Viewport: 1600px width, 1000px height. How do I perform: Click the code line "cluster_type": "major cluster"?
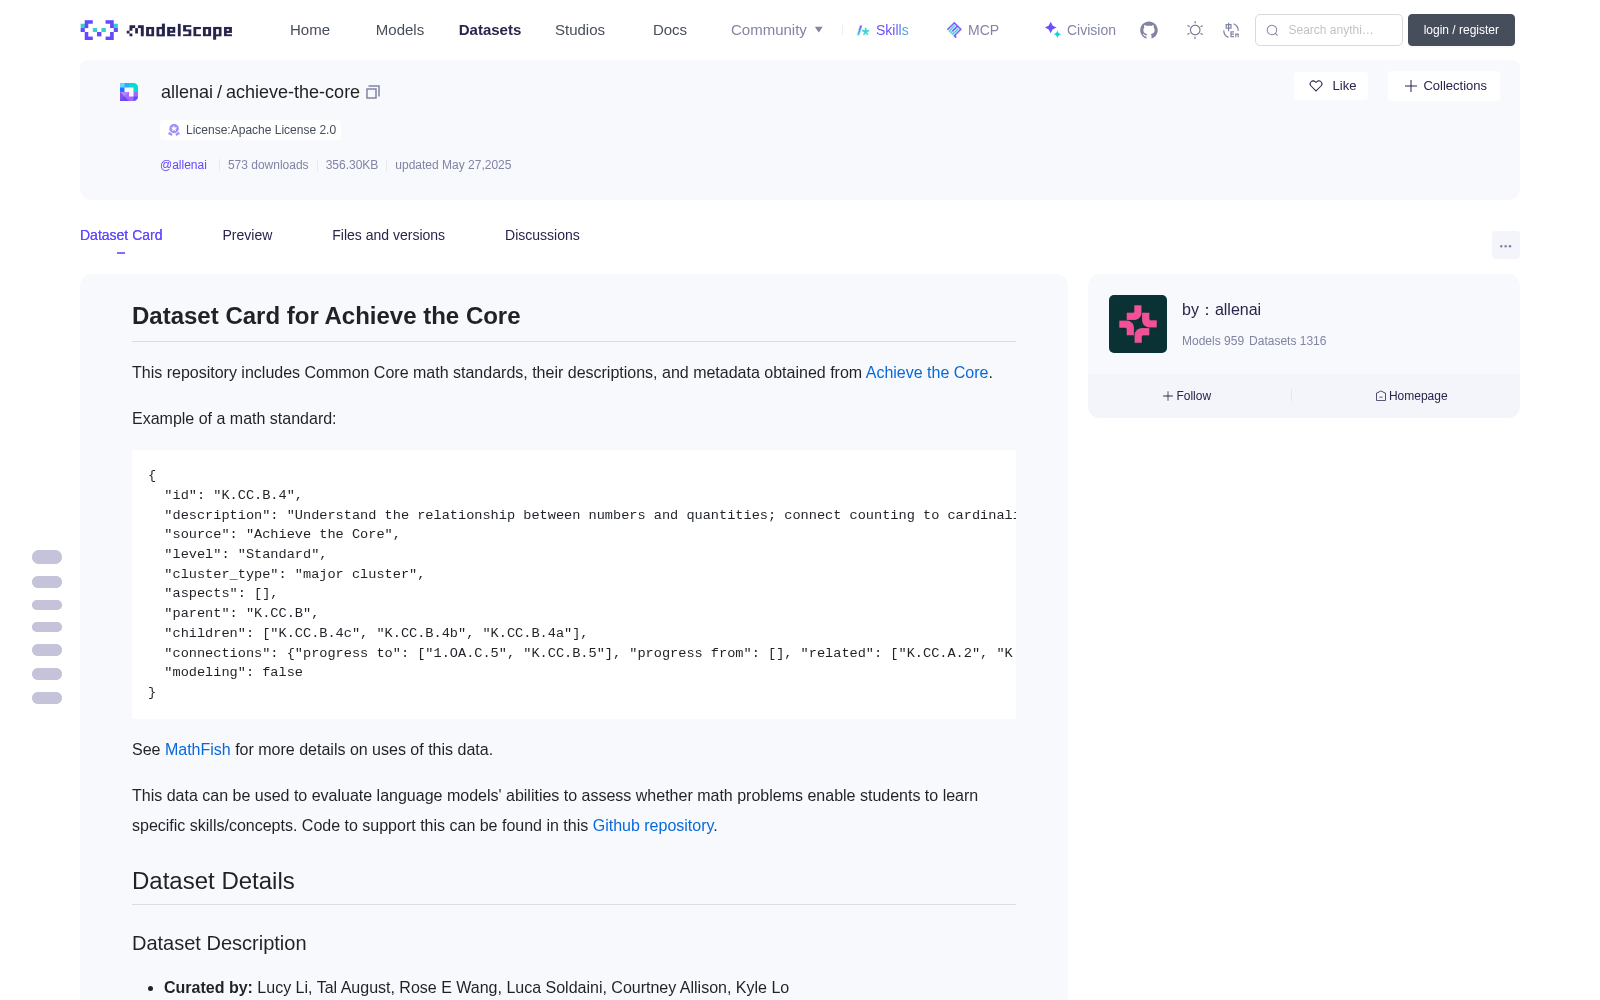click(294, 574)
